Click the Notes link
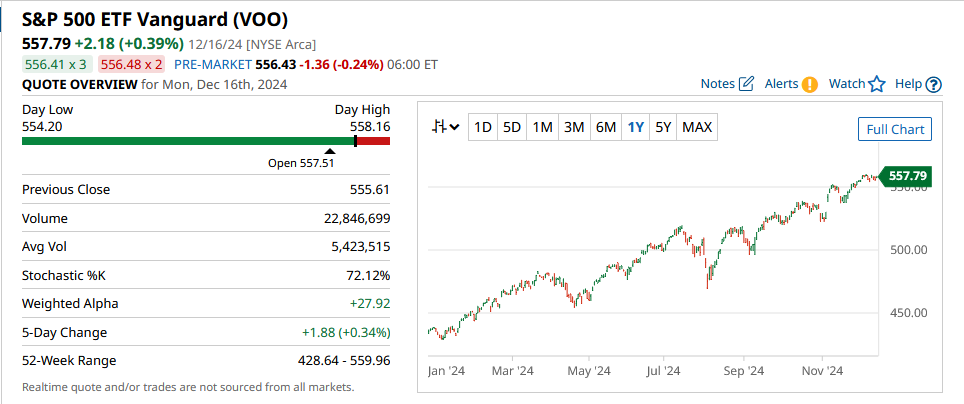The image size is (964, 404). (717, 84)
